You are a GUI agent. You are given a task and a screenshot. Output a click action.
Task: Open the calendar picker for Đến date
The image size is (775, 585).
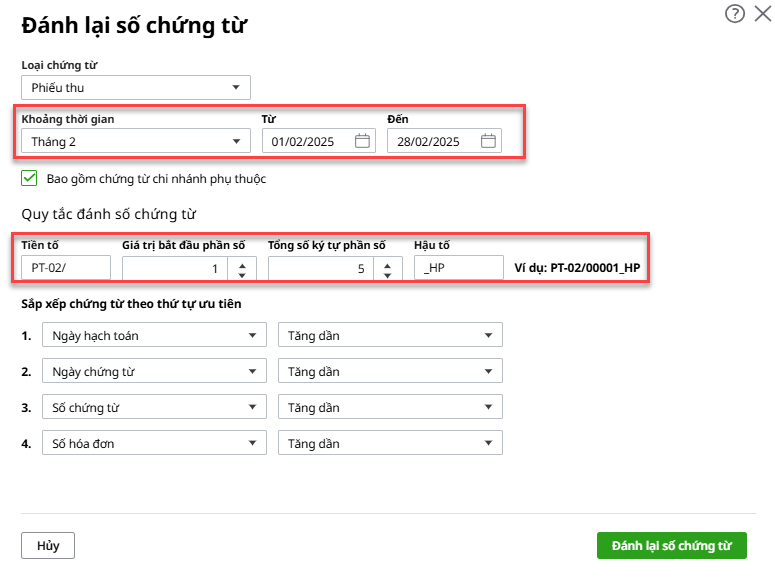tap(488, 142)
